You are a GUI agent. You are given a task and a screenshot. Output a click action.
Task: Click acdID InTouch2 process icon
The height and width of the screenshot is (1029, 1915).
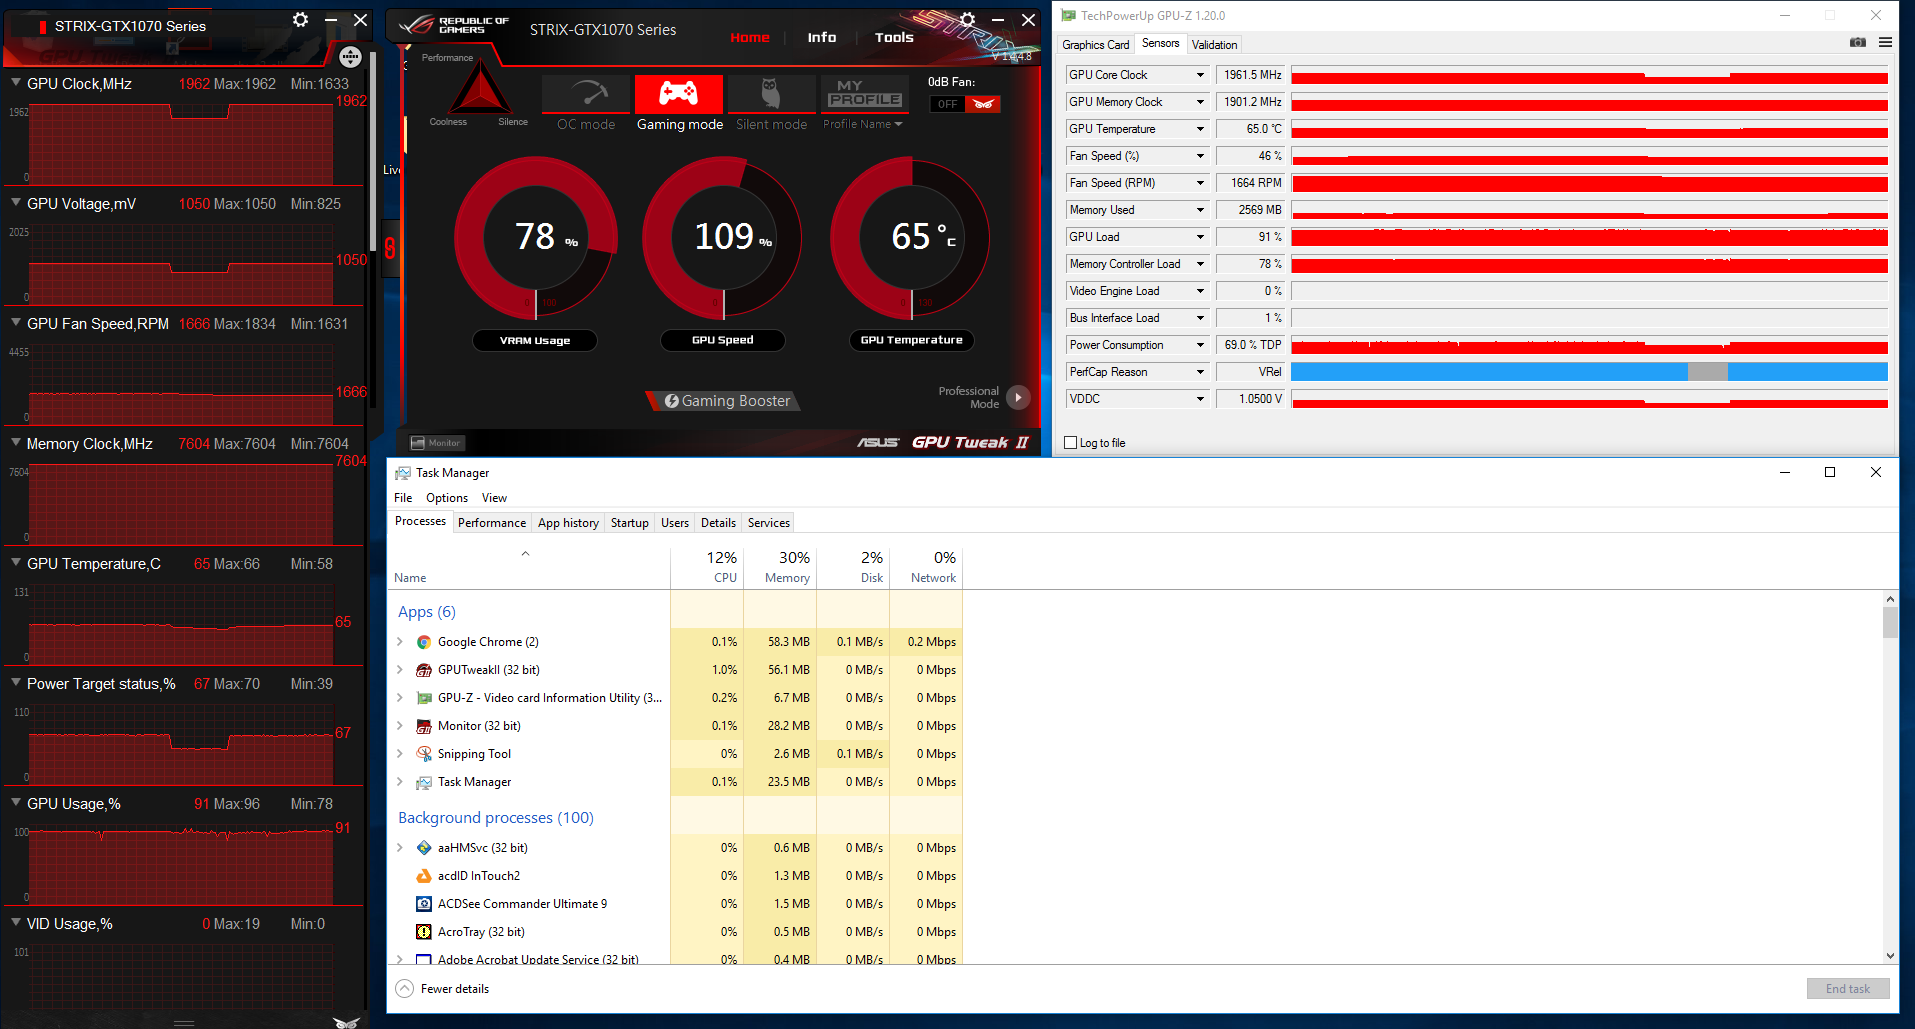(x=424, y=876)
